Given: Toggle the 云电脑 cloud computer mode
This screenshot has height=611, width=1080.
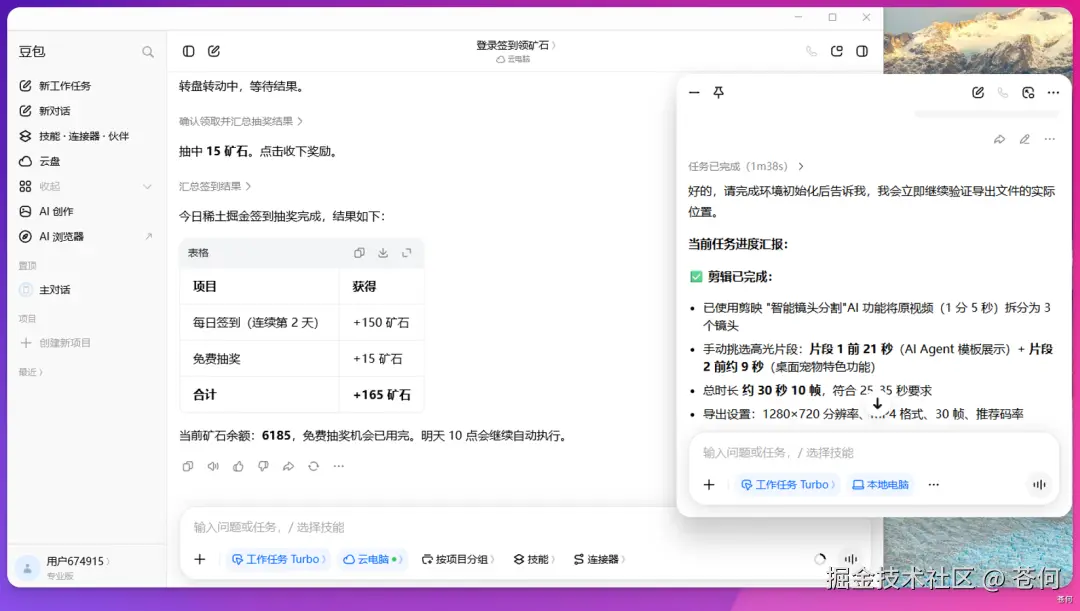Looking at the screenshot, I should pyautogui.click(x=371, y=559).
